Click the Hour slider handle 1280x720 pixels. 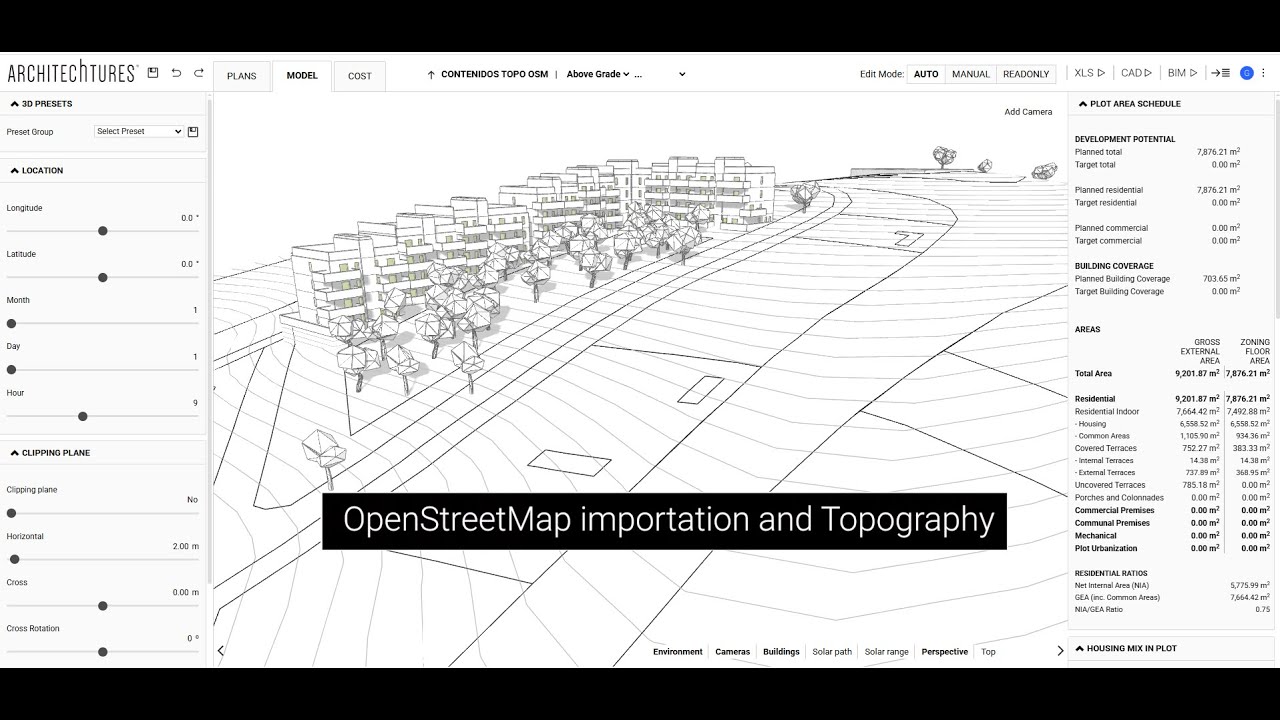point(83,416)
